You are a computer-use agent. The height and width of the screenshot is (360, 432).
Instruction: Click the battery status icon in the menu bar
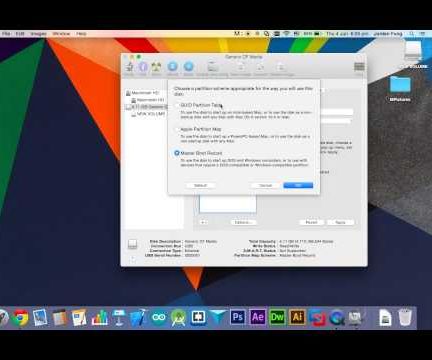317,34
